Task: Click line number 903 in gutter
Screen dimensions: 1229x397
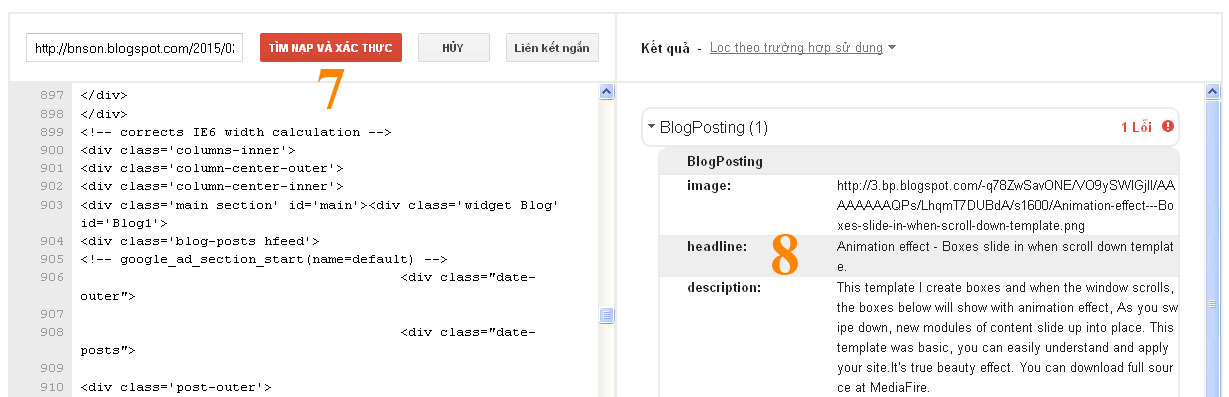Action: pos(52,204)
